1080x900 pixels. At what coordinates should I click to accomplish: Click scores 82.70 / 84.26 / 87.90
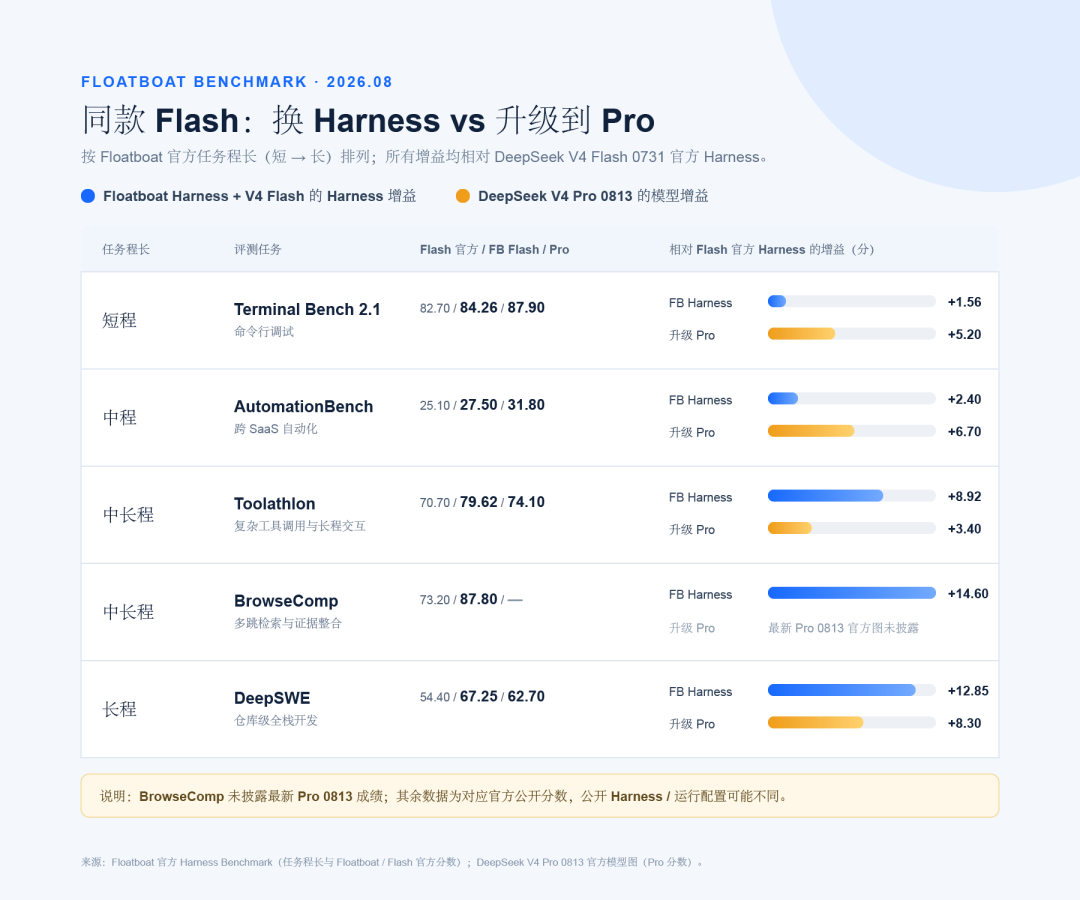[482, 308]
